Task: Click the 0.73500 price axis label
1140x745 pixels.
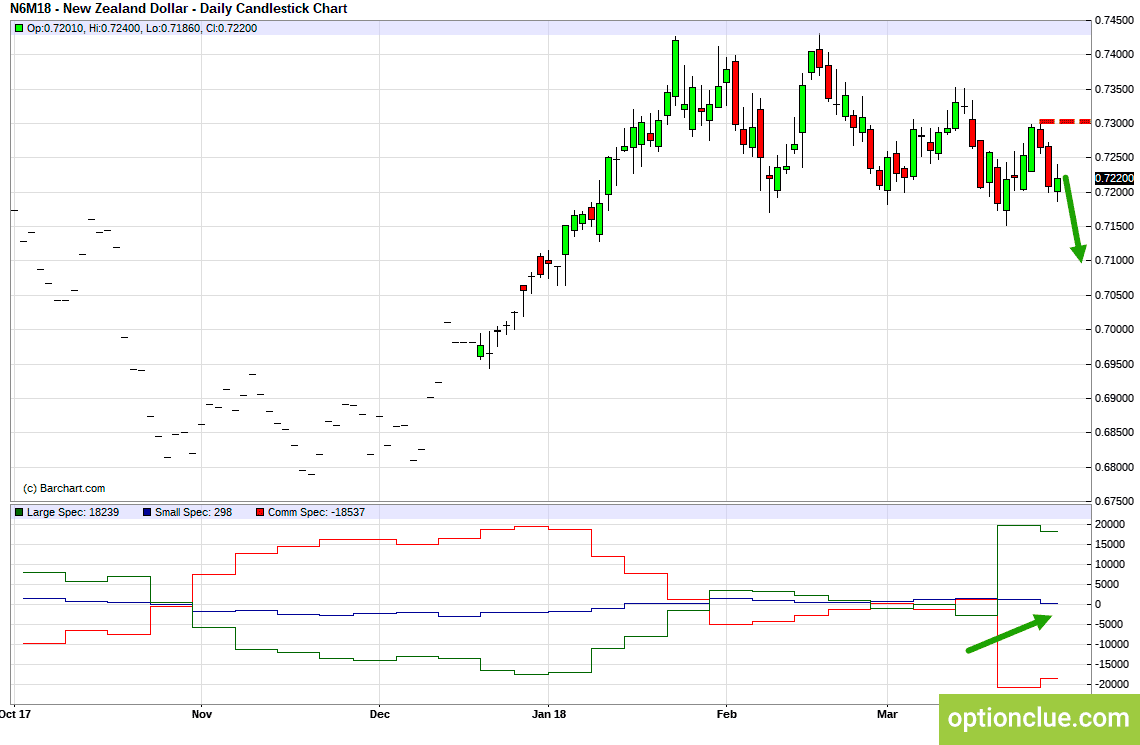Action: click(1116, 89)
